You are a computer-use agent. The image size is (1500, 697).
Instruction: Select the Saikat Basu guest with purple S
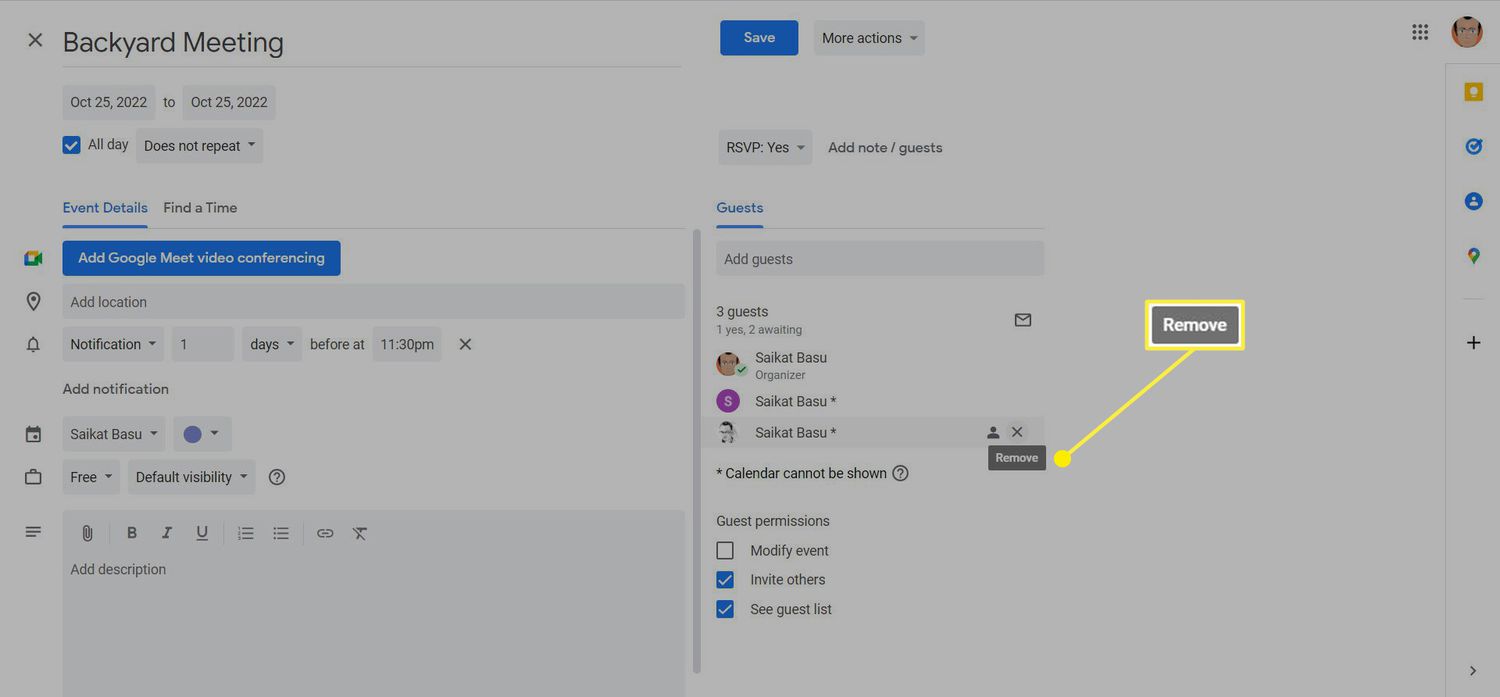(x=880, y=401)
